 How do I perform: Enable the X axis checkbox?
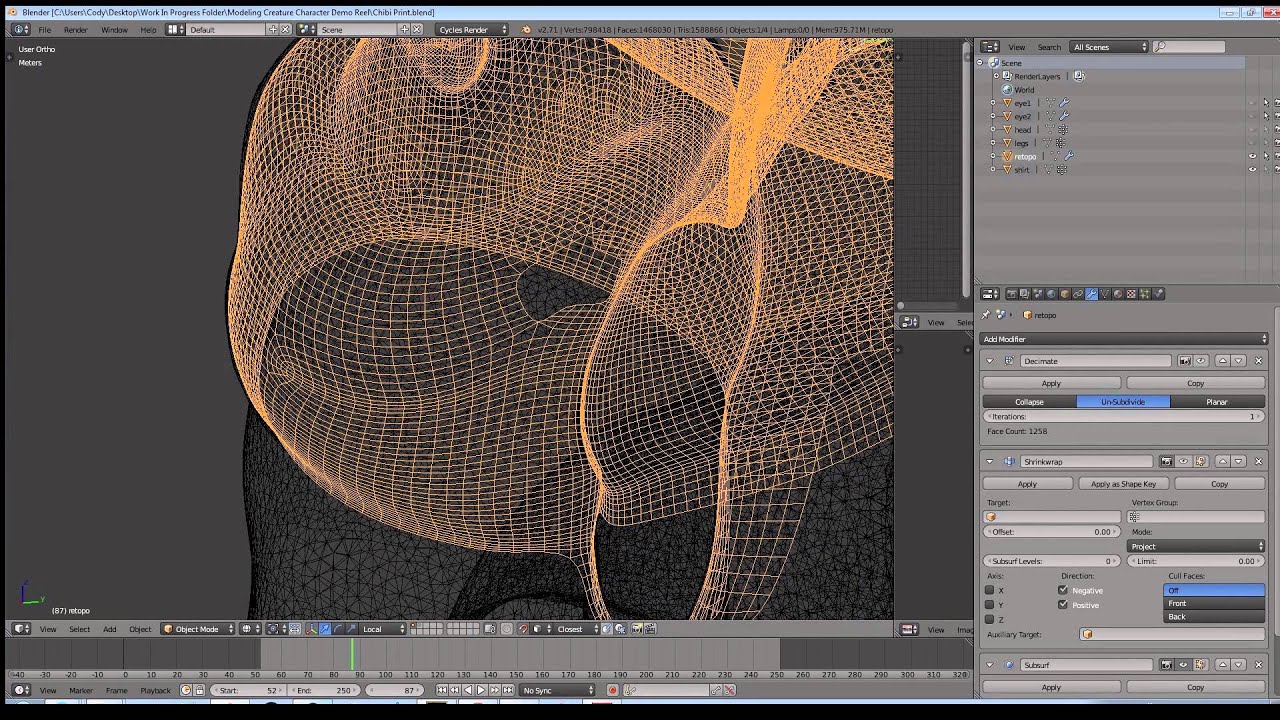(990, 590)
